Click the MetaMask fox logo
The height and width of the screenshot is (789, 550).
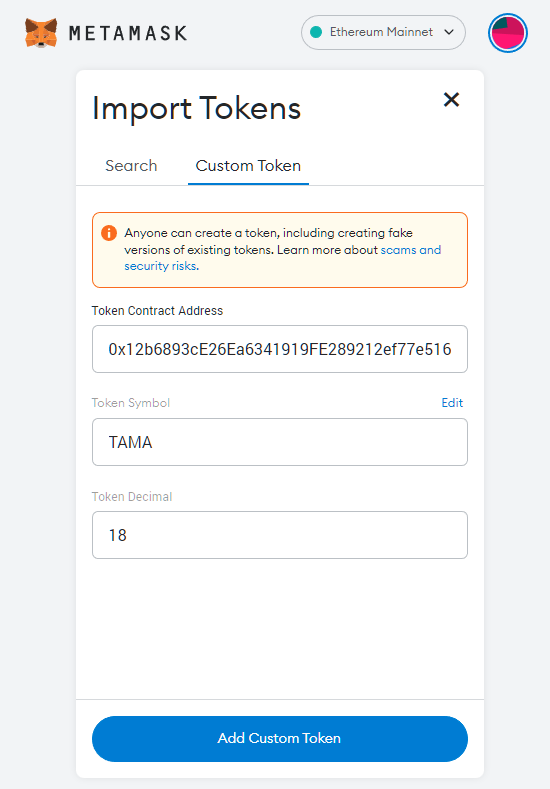pyautogui.click(x=41, y=33)
